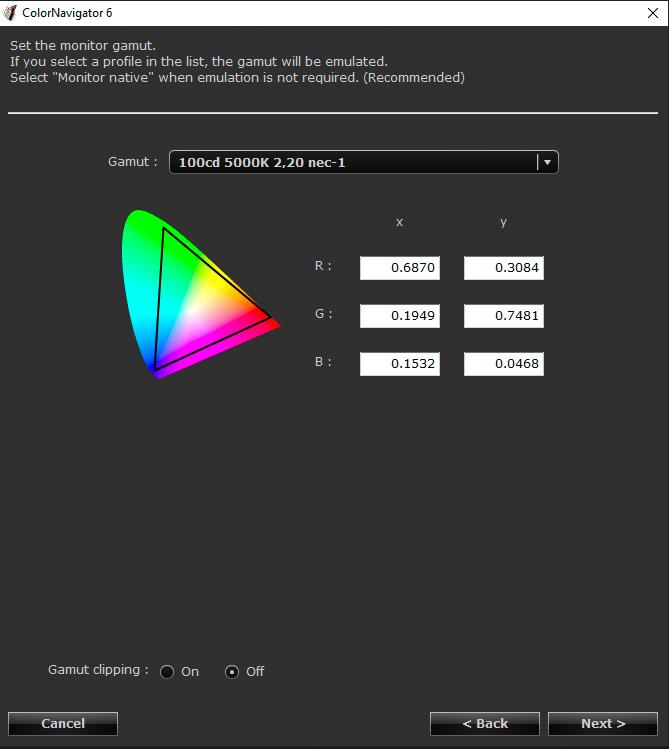
Task: Click the G x value field 0.1949
Action: (x=400, y=316)
